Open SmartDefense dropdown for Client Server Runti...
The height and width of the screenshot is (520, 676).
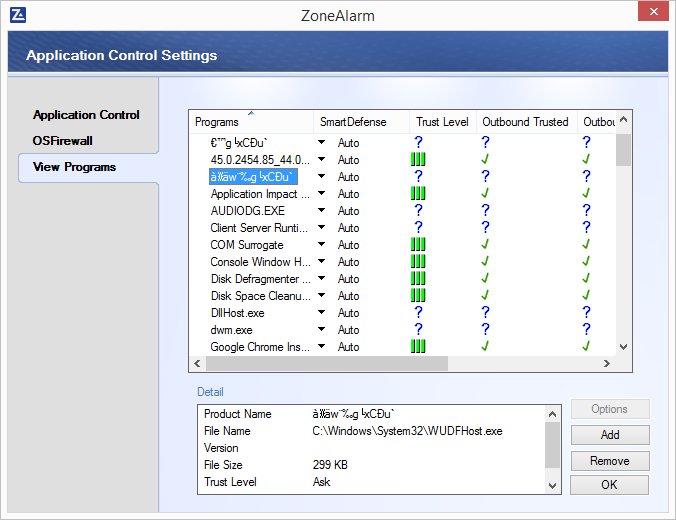[321, 227]
